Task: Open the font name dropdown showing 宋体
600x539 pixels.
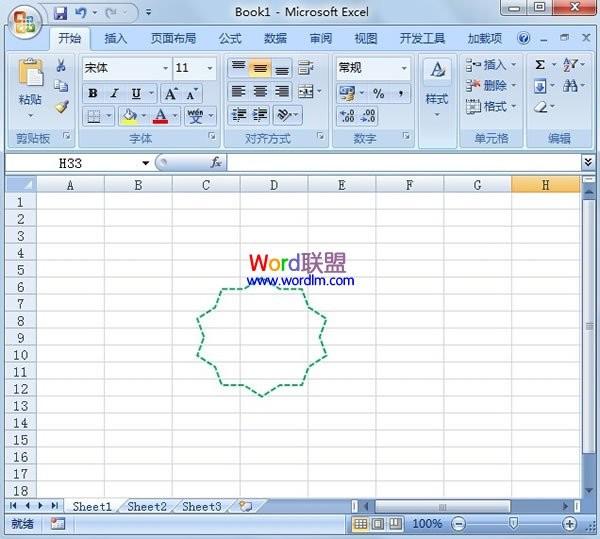Action: pyautogui.click(x=126, y=68)
